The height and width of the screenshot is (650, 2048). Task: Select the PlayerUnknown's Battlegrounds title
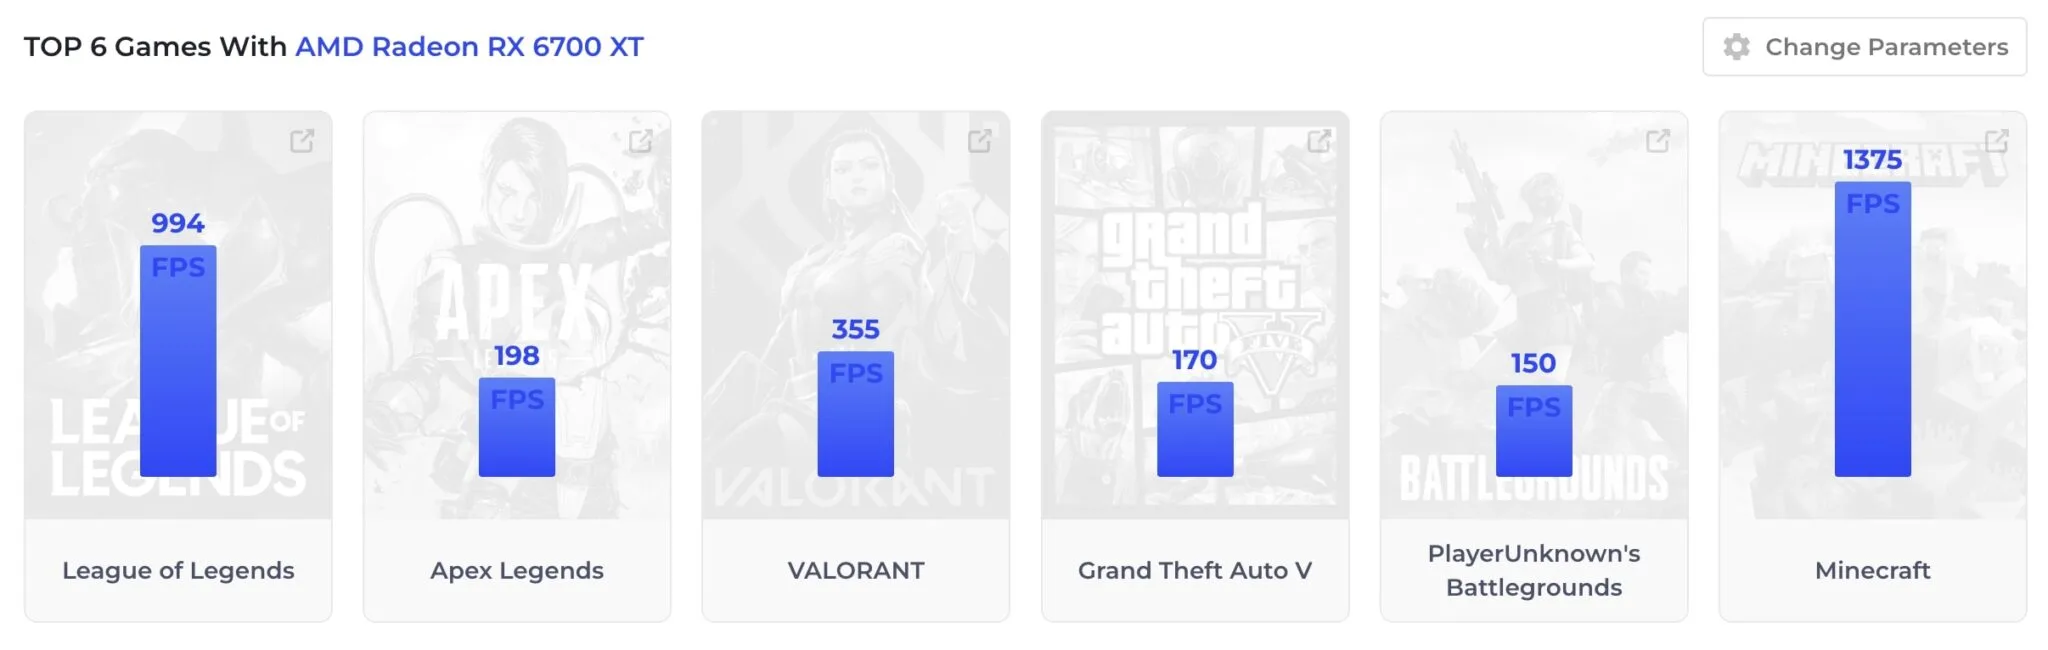[x=1534, y=570]
